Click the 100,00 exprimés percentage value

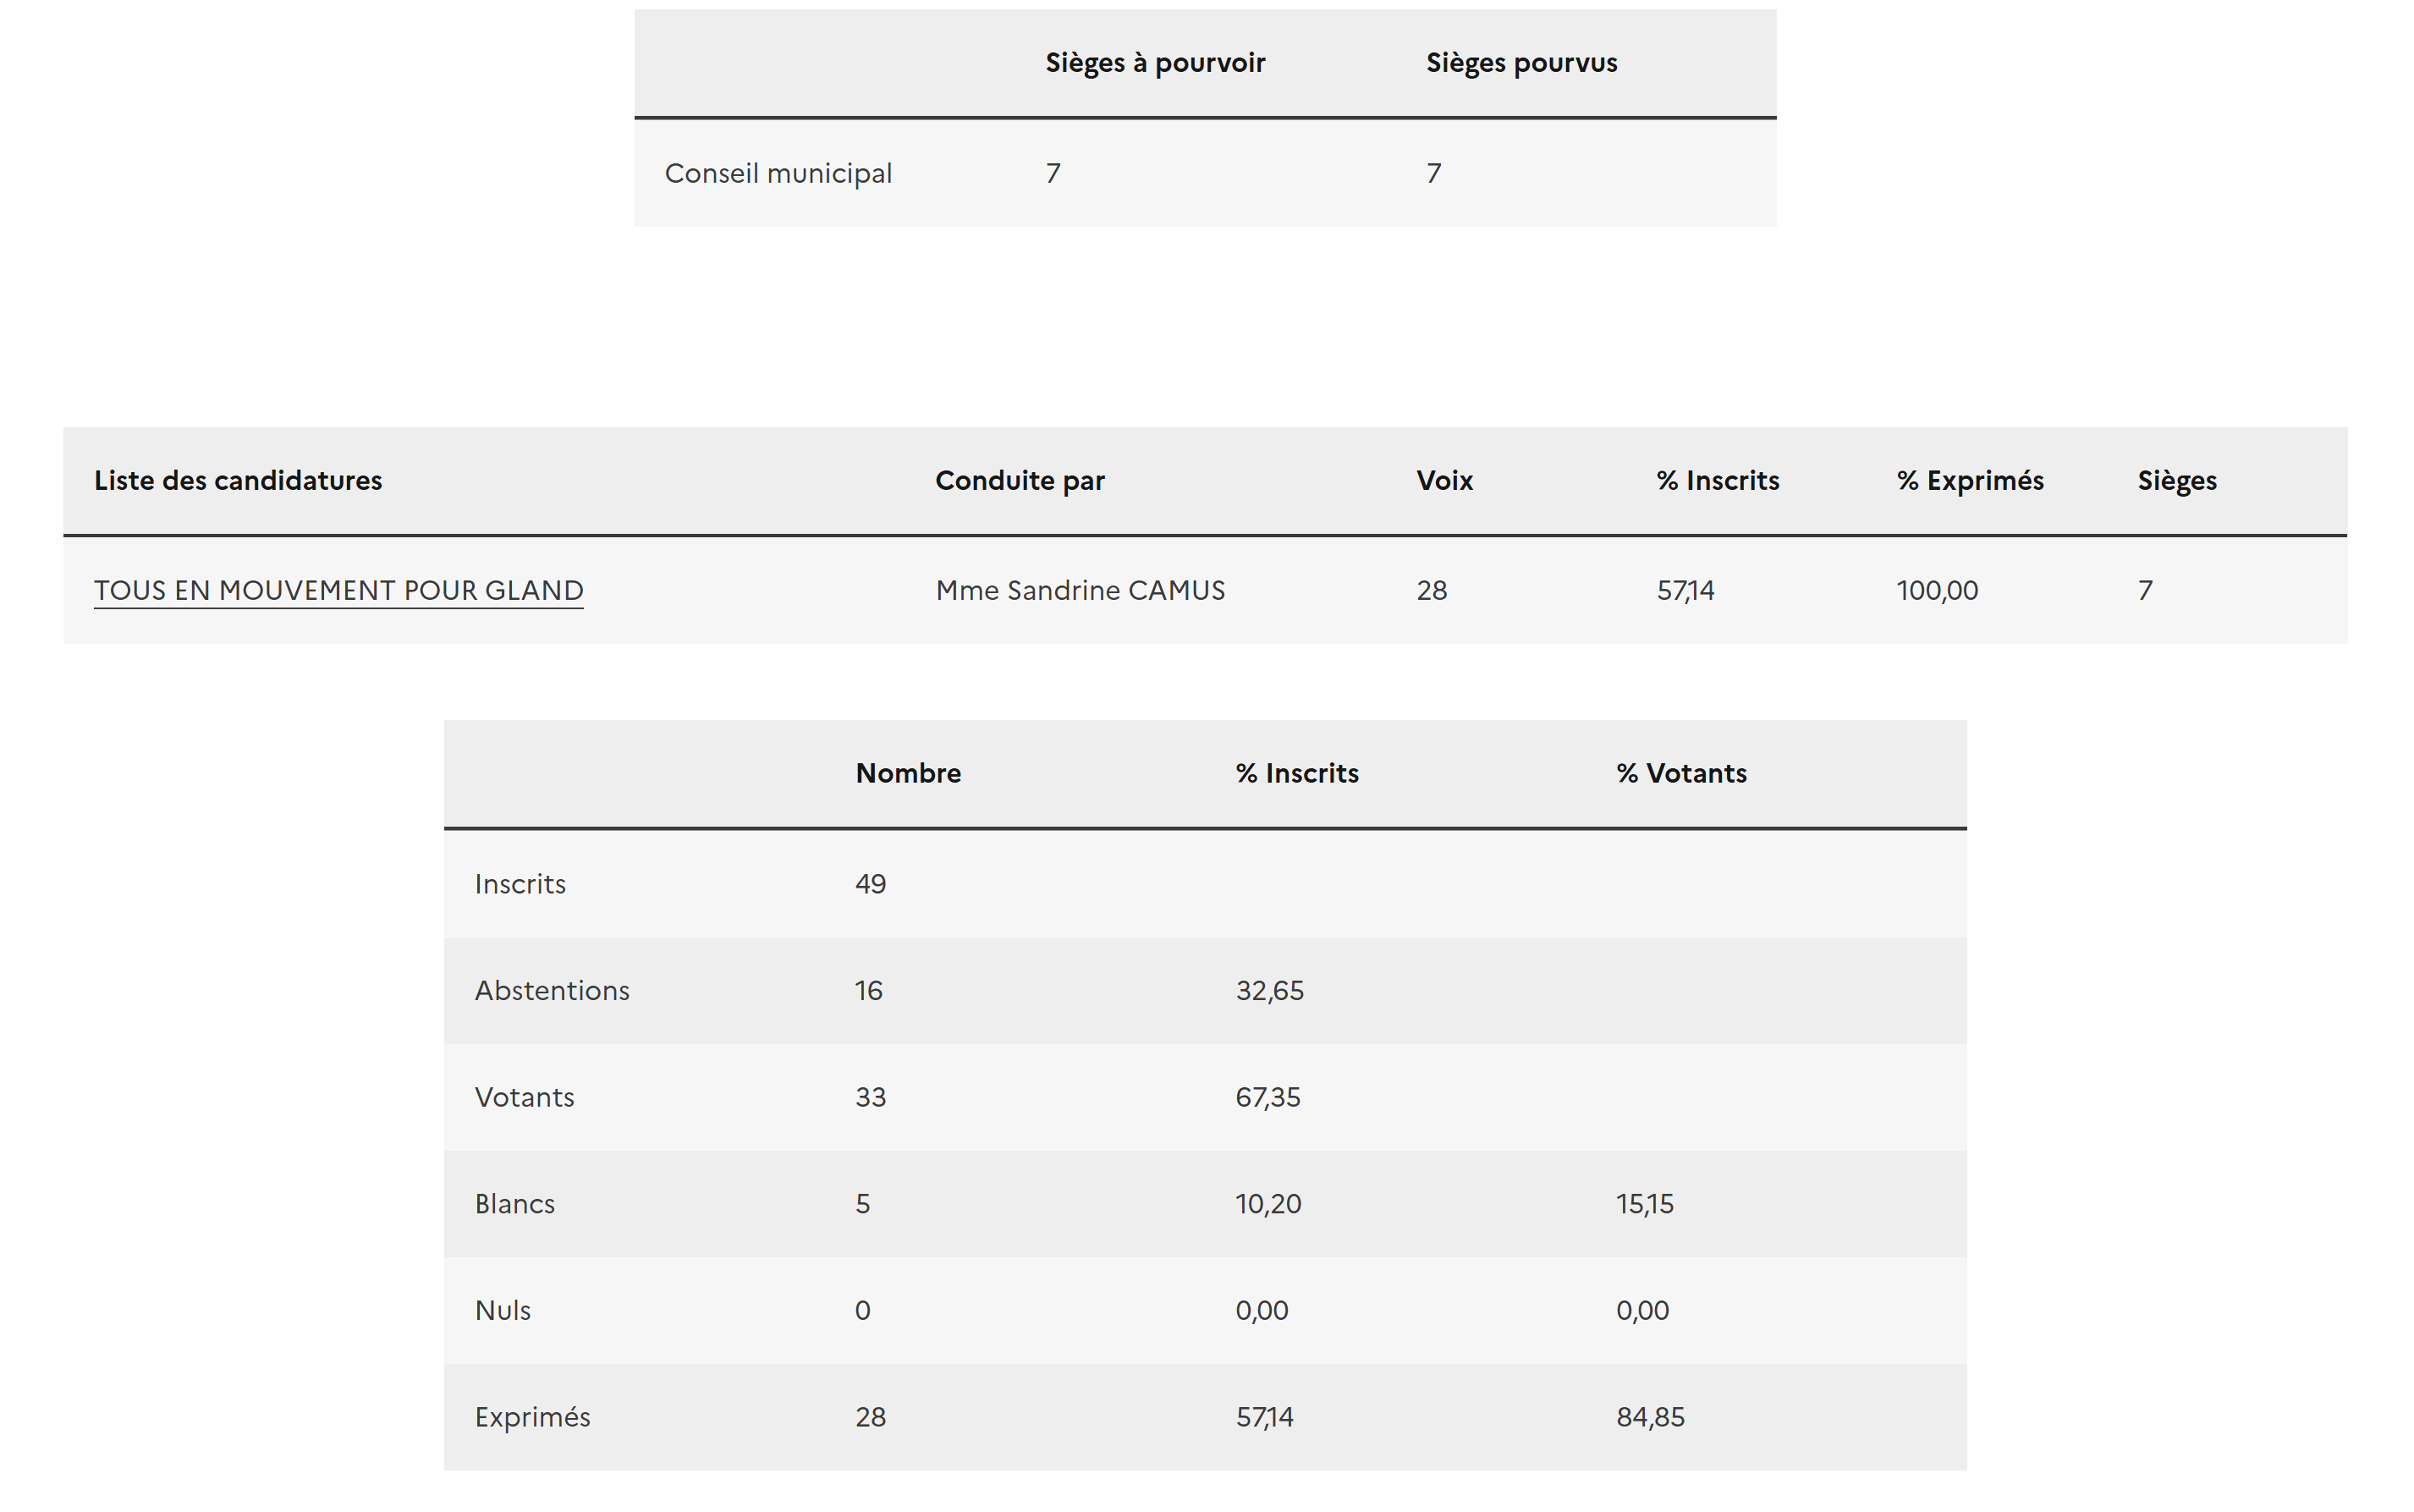click(1937, 590)
